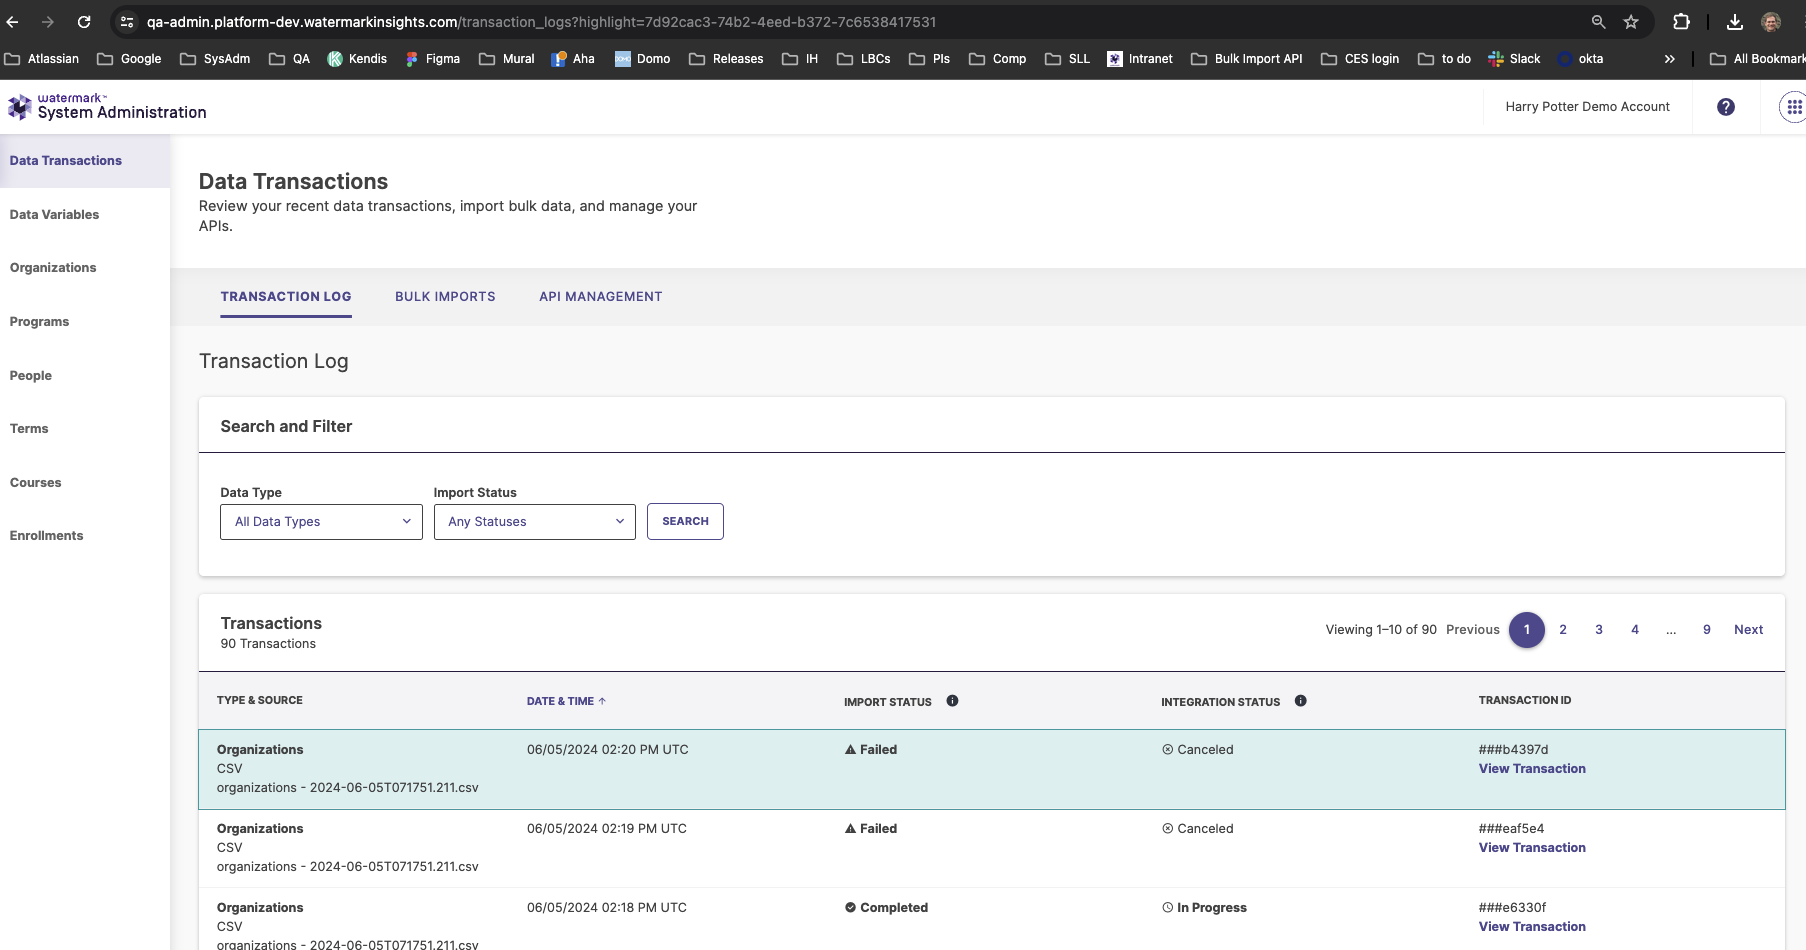Expand the Any Statuses dropdown

[x=535, y=522]
